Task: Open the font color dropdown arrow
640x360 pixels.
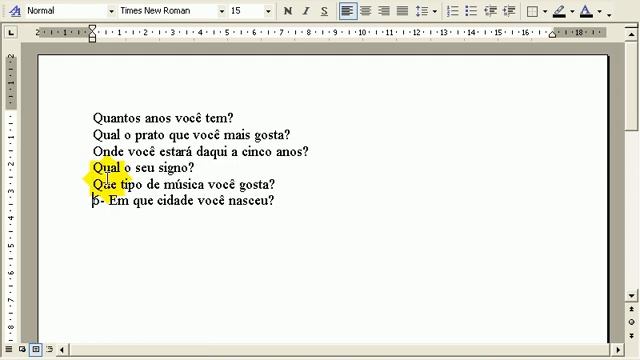Action: click(x=599, y=11)
